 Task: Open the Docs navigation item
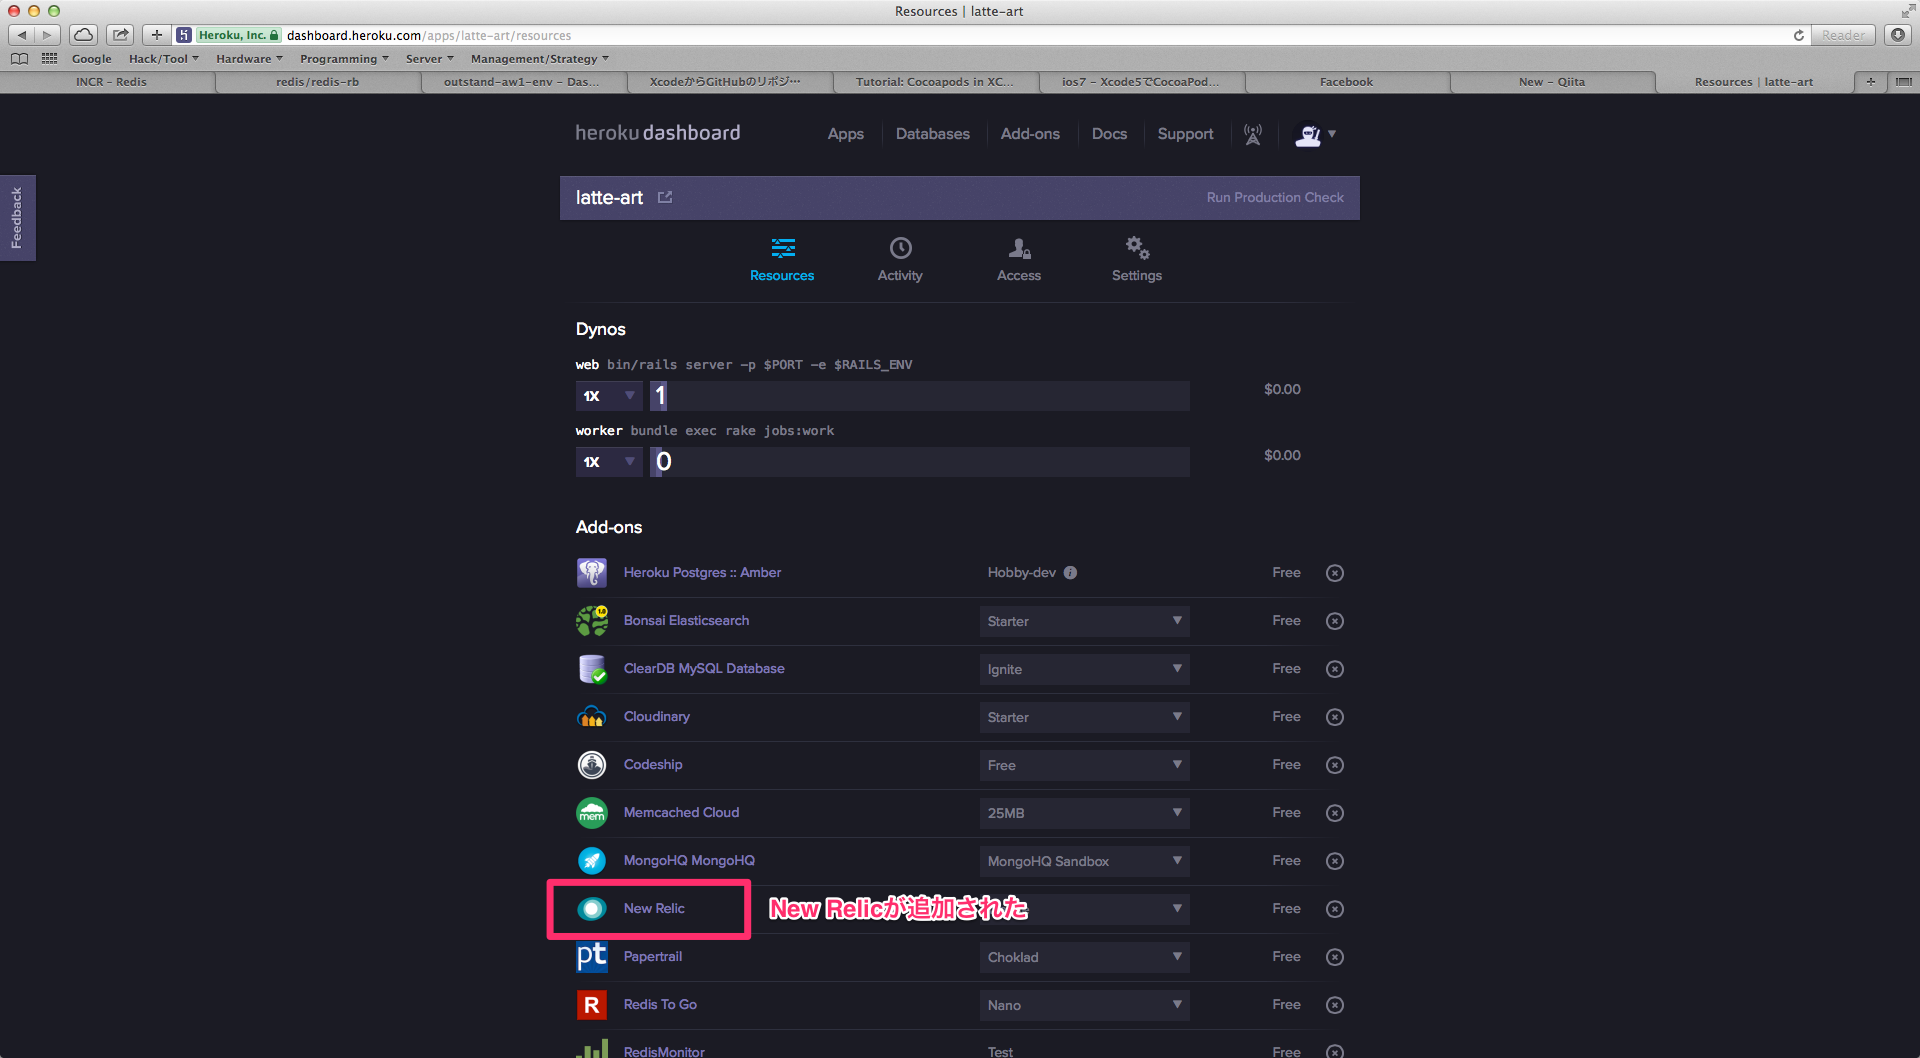click(x=1109, y=134)
